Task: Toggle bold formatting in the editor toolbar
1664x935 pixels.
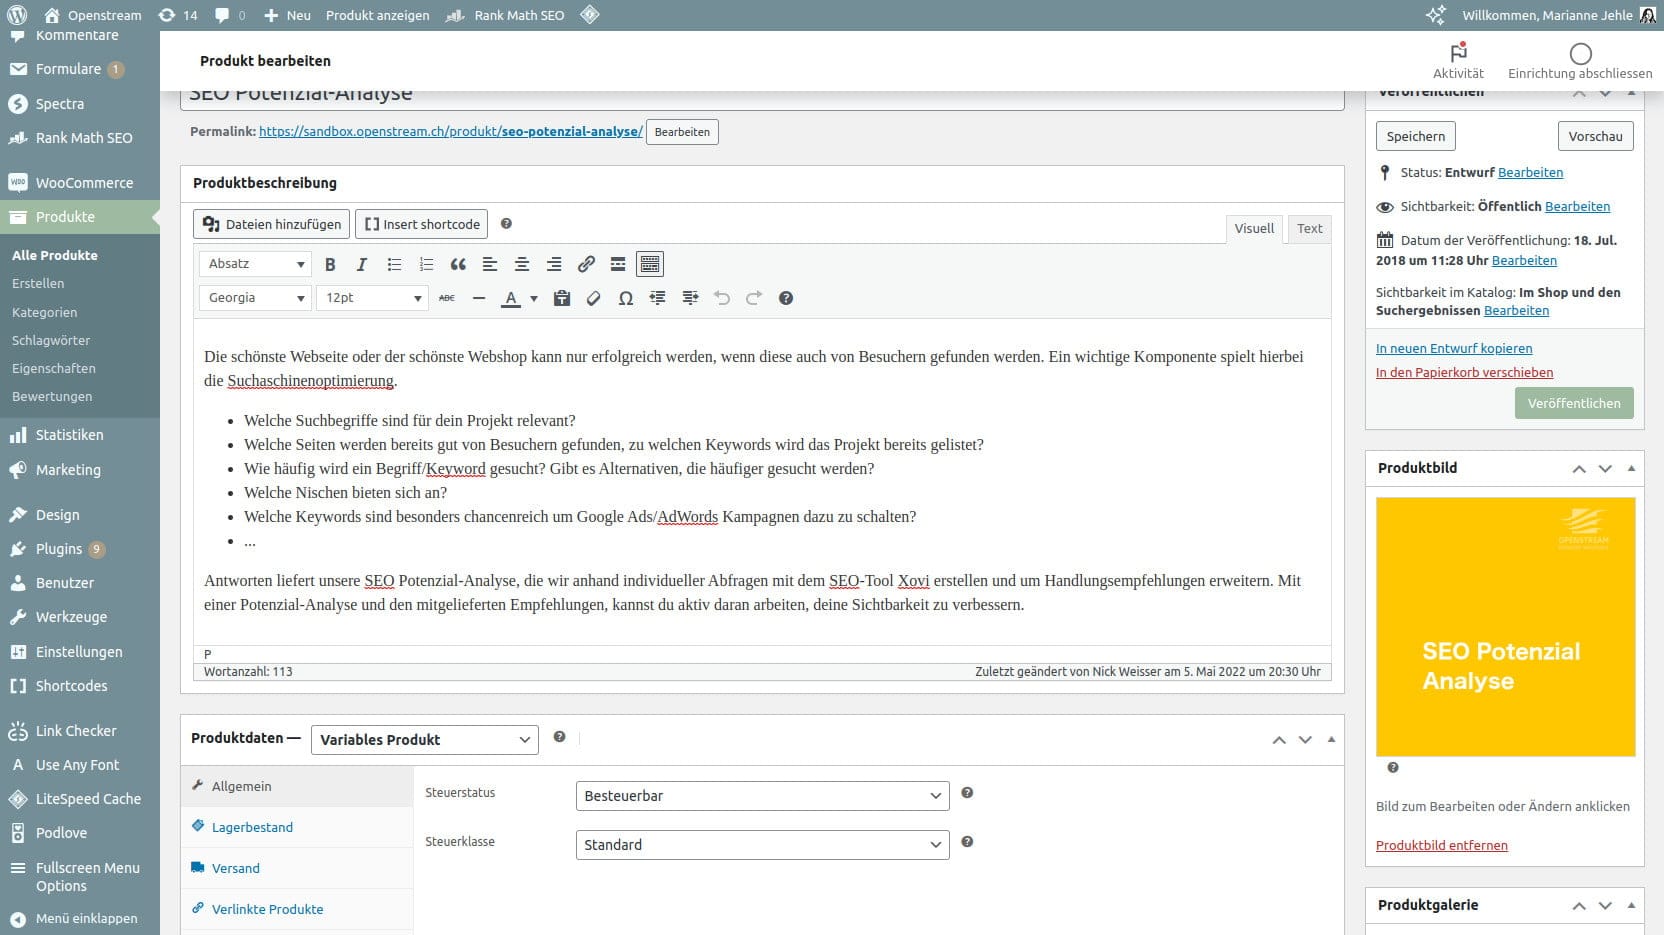Action: coord(330,264)
